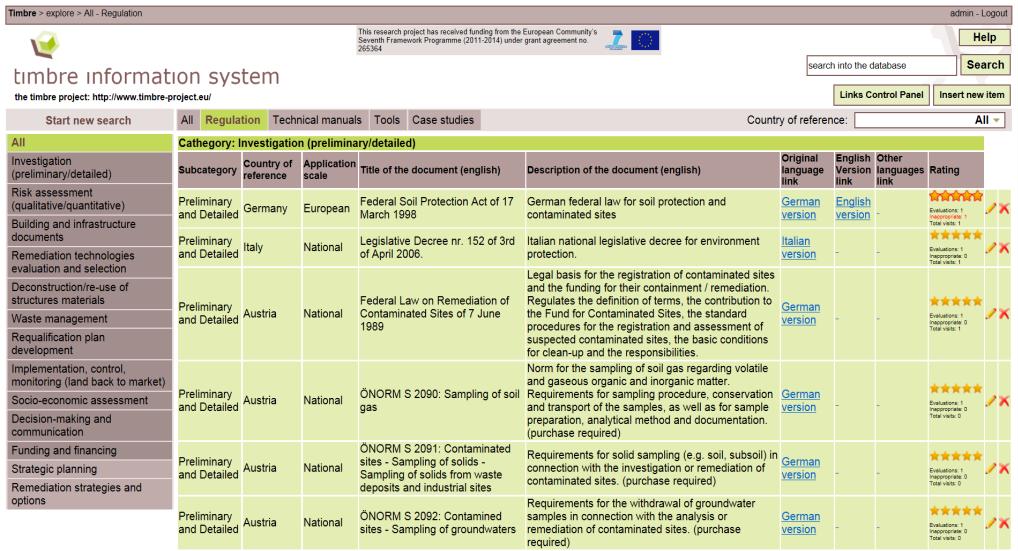Select Strategic planning category
Screen dimensions: 1018x551
coord(90,469)
